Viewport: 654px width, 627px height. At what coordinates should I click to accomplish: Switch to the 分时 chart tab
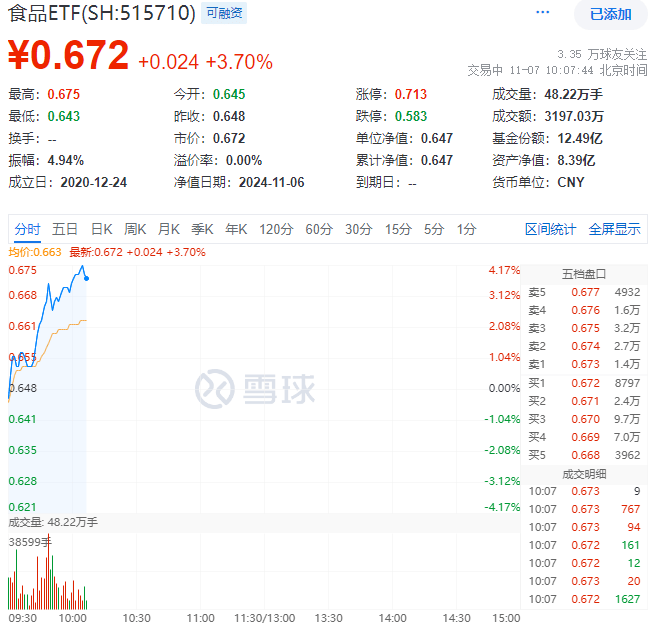point(27,229)
